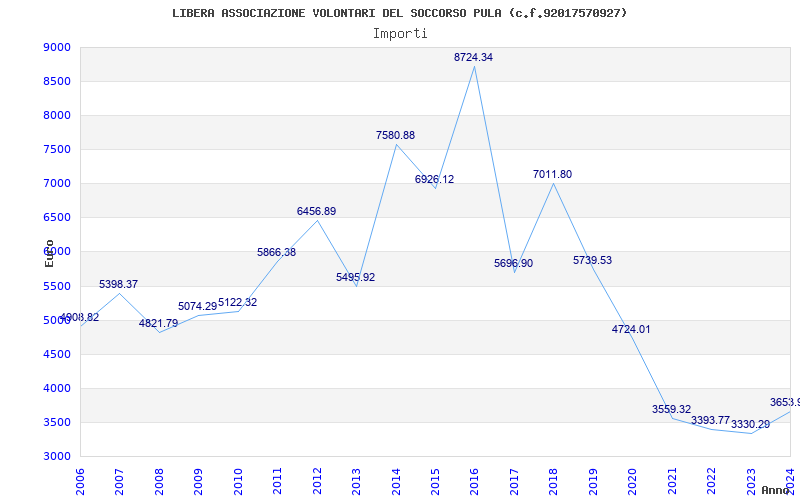Screen dimensions: 800x500
Task: Click the 4000 y-axis tick label
Action: tap(57, 388)
